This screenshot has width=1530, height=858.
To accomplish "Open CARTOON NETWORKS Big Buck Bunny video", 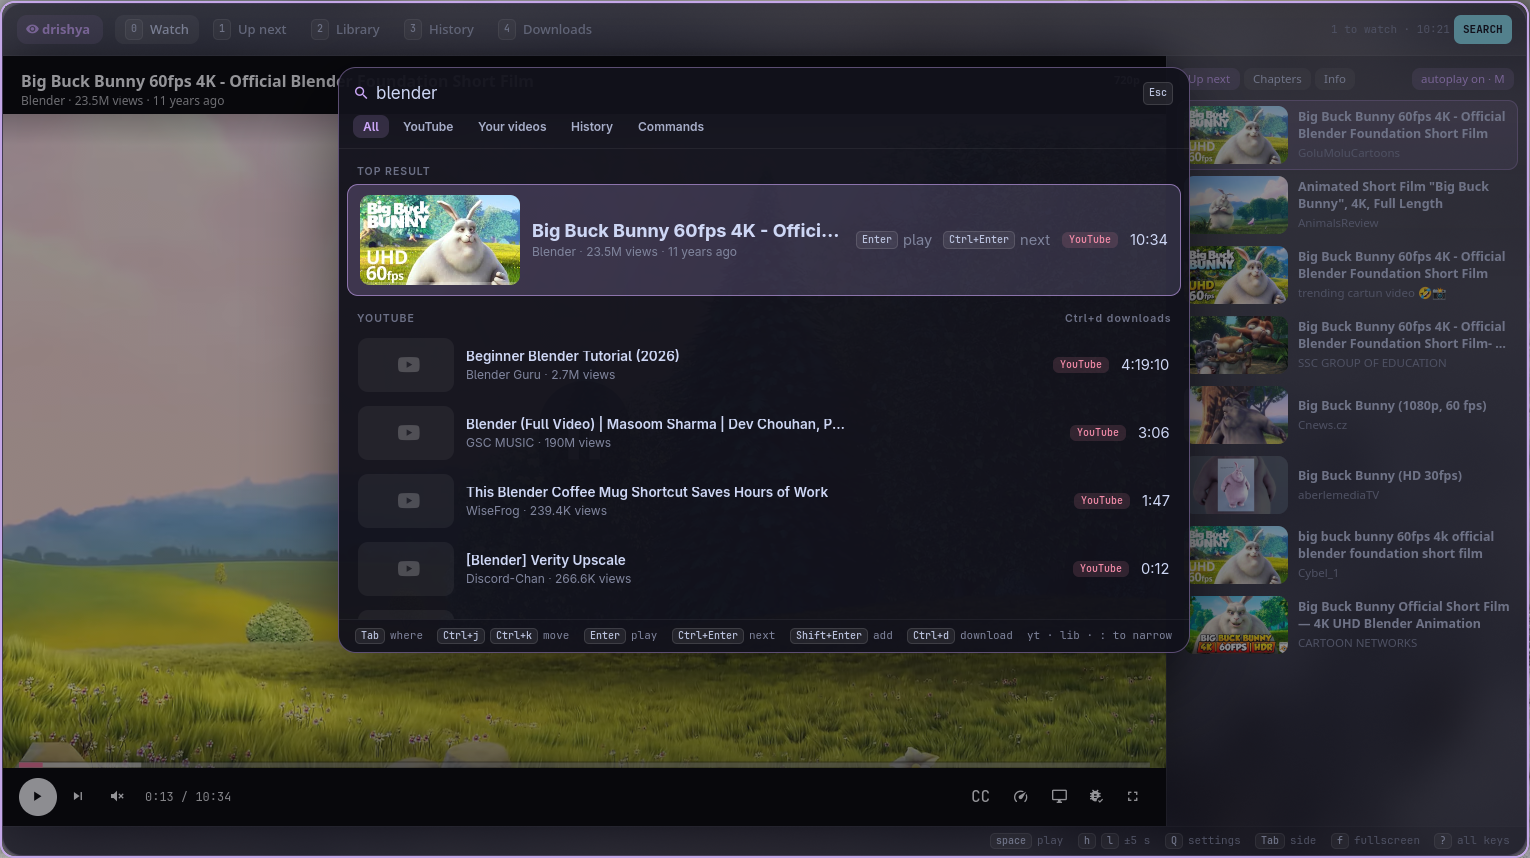I will [1353, 625].
